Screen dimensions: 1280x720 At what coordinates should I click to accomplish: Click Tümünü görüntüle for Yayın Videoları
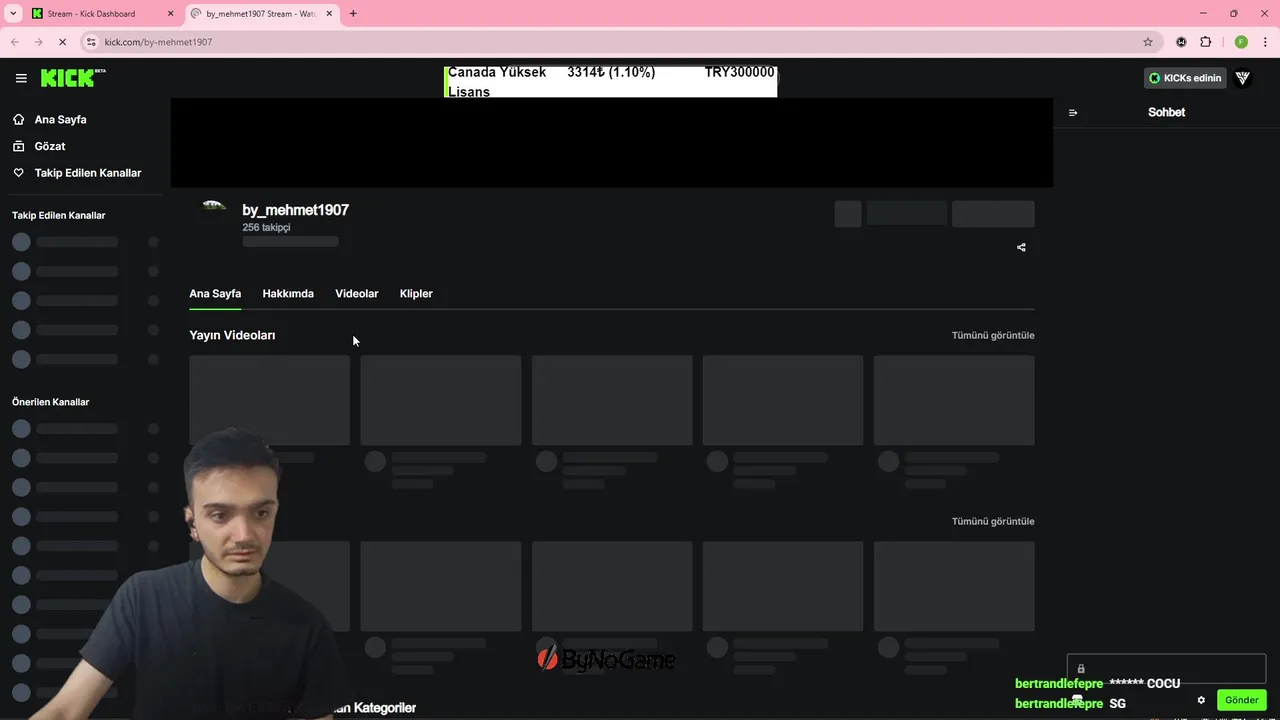[x=993, y=335]
